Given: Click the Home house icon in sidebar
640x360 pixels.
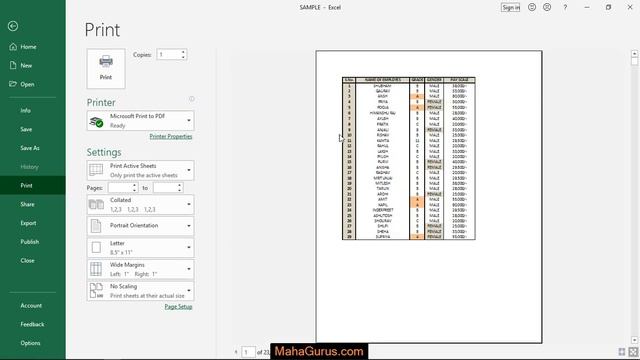Looking at the screenshot, I should [x=13, y=47].
